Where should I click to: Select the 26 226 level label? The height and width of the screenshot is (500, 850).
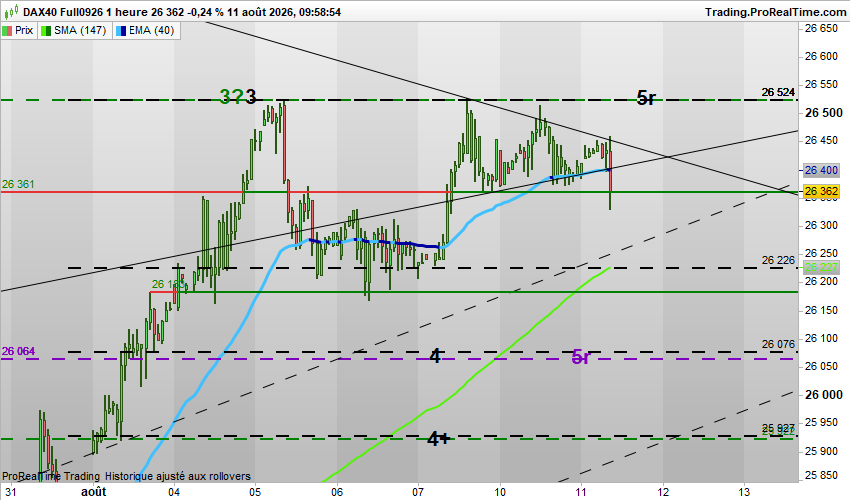click(778, 260)
